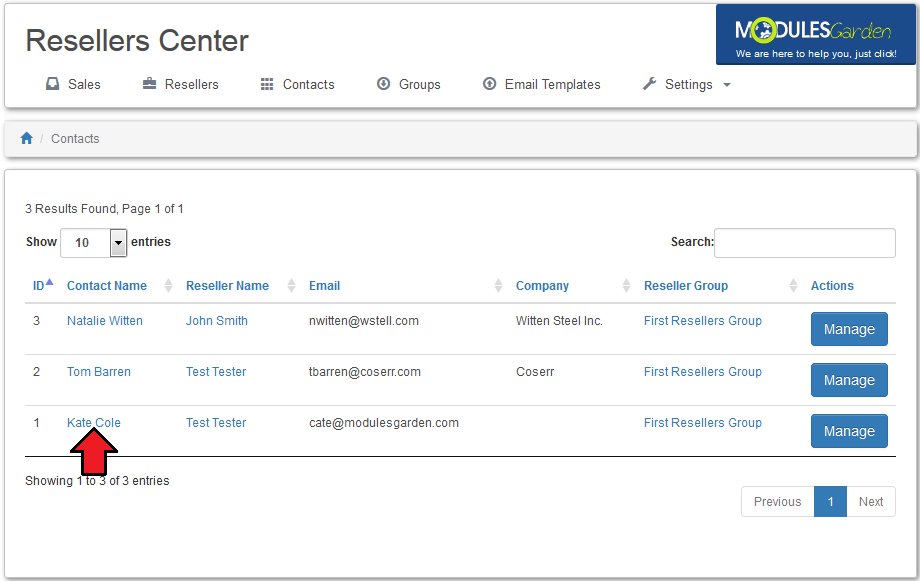This screenshot has width=920, height=581.
Task: Open contact Natalie Witten
Action: click(104, 320)
